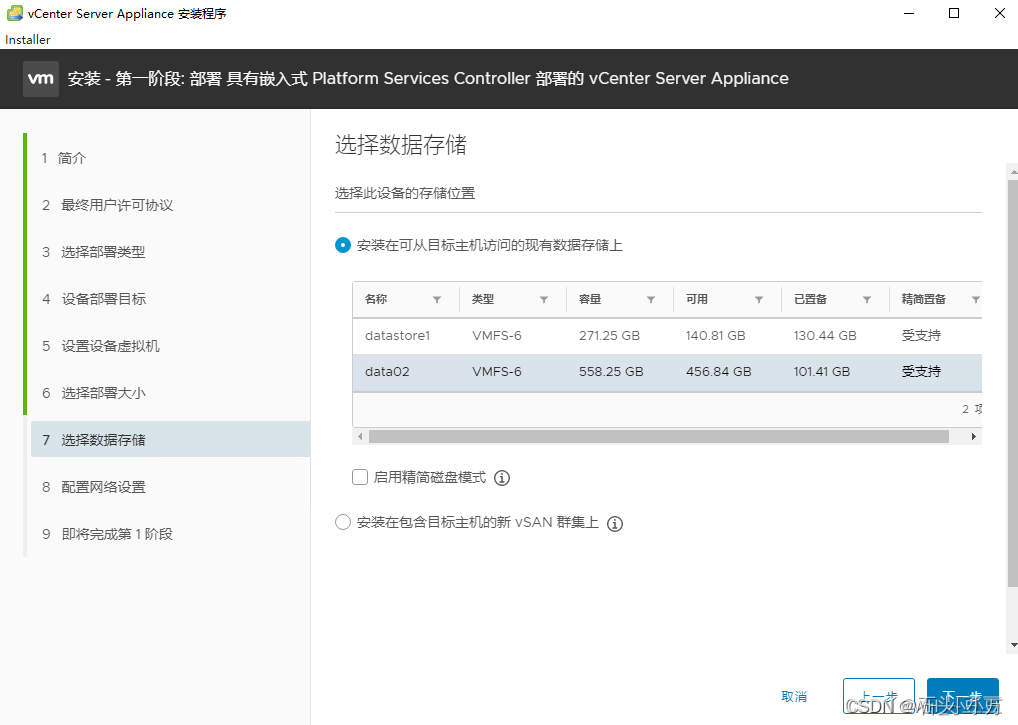Open filter icon on 已置备 column
This screenshot has height=725, width=1018.
[x=867, y=300]
